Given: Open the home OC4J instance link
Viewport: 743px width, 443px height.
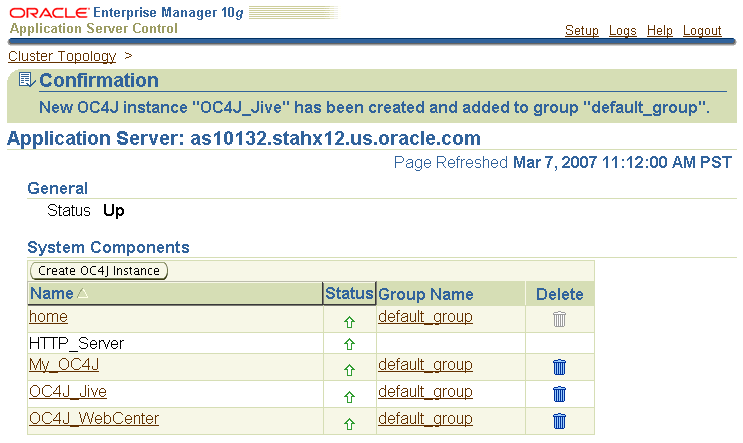Looking at the screenshot, I should pyautogui.click(x=48, y=316).
